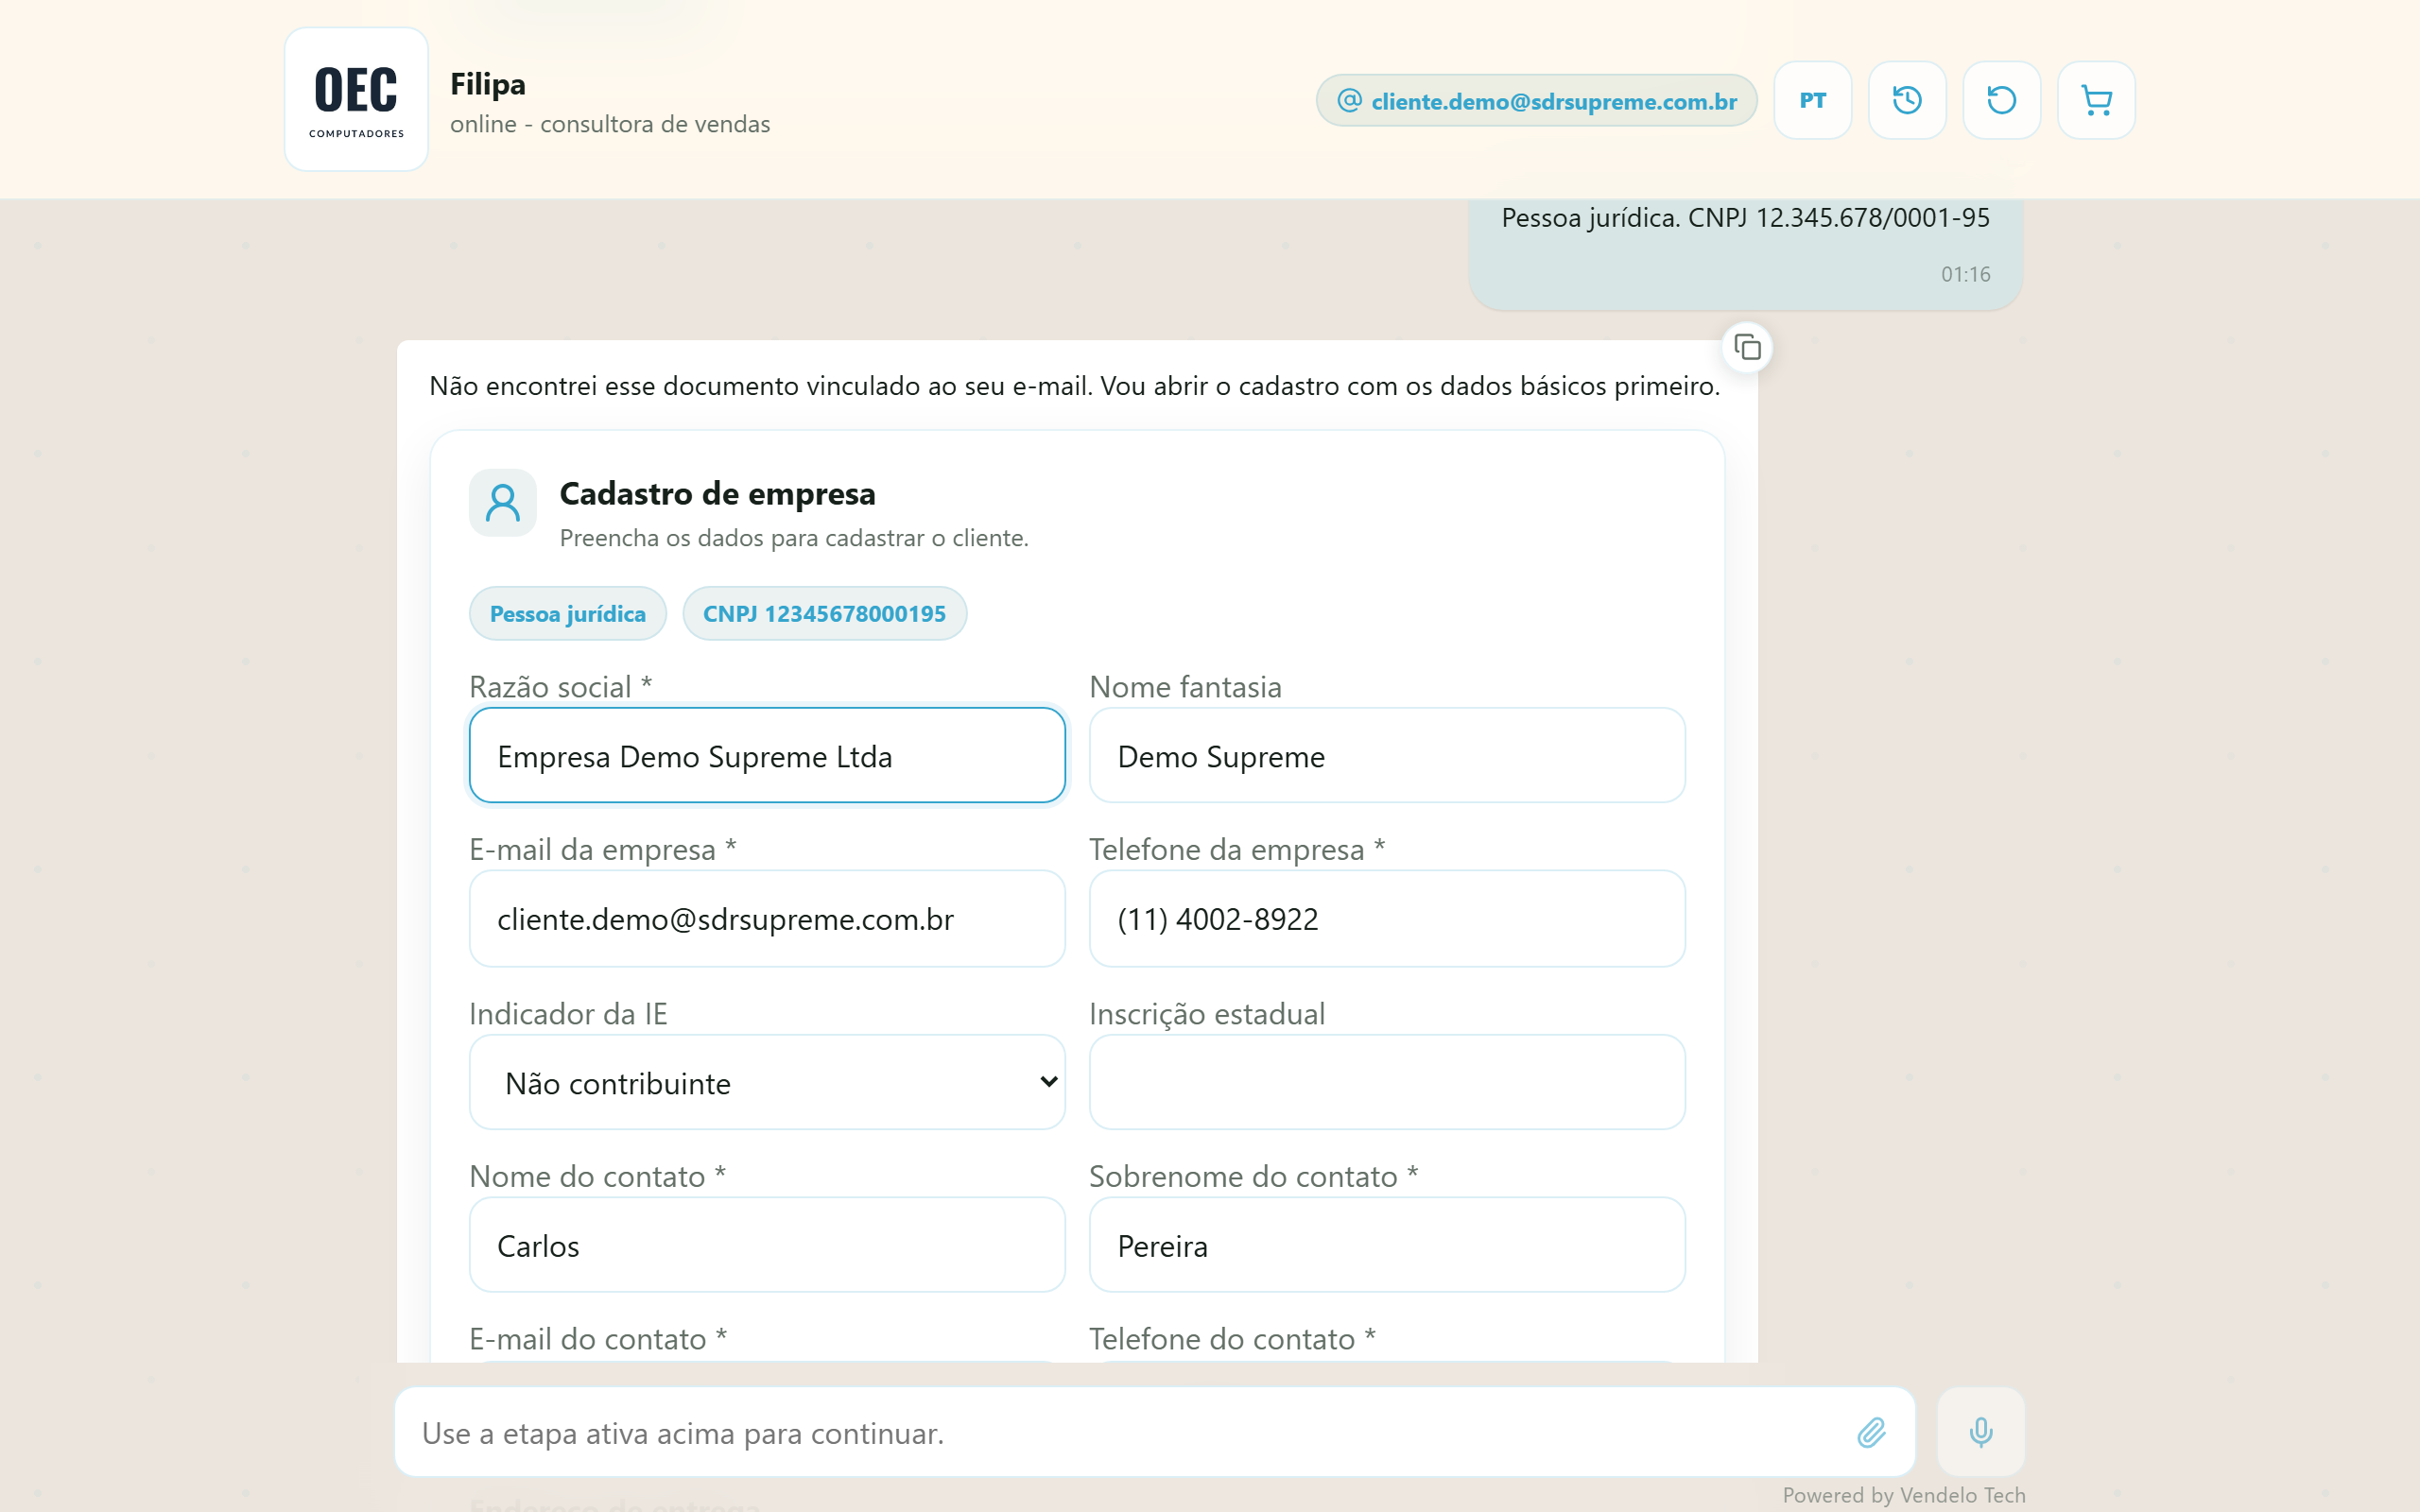
Task: Switch language with the PT button
Action: pos(1812,100)
